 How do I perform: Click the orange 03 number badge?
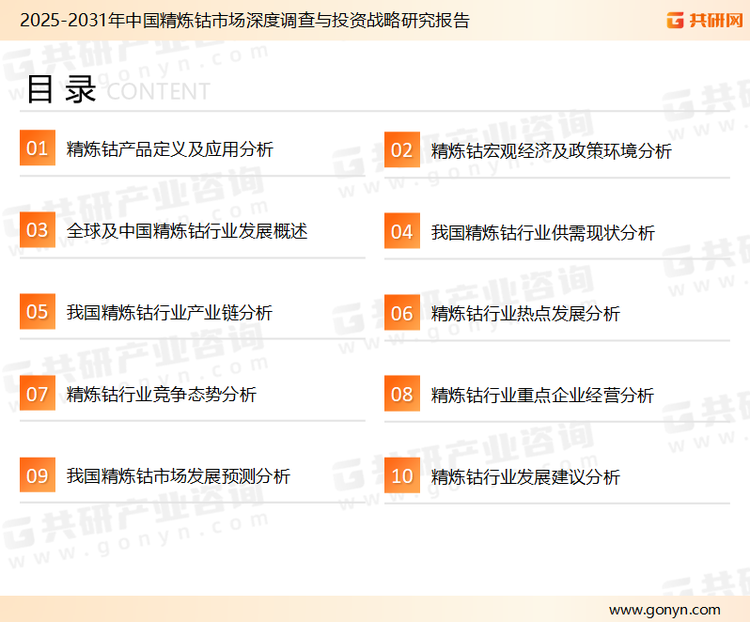[37, 230]
